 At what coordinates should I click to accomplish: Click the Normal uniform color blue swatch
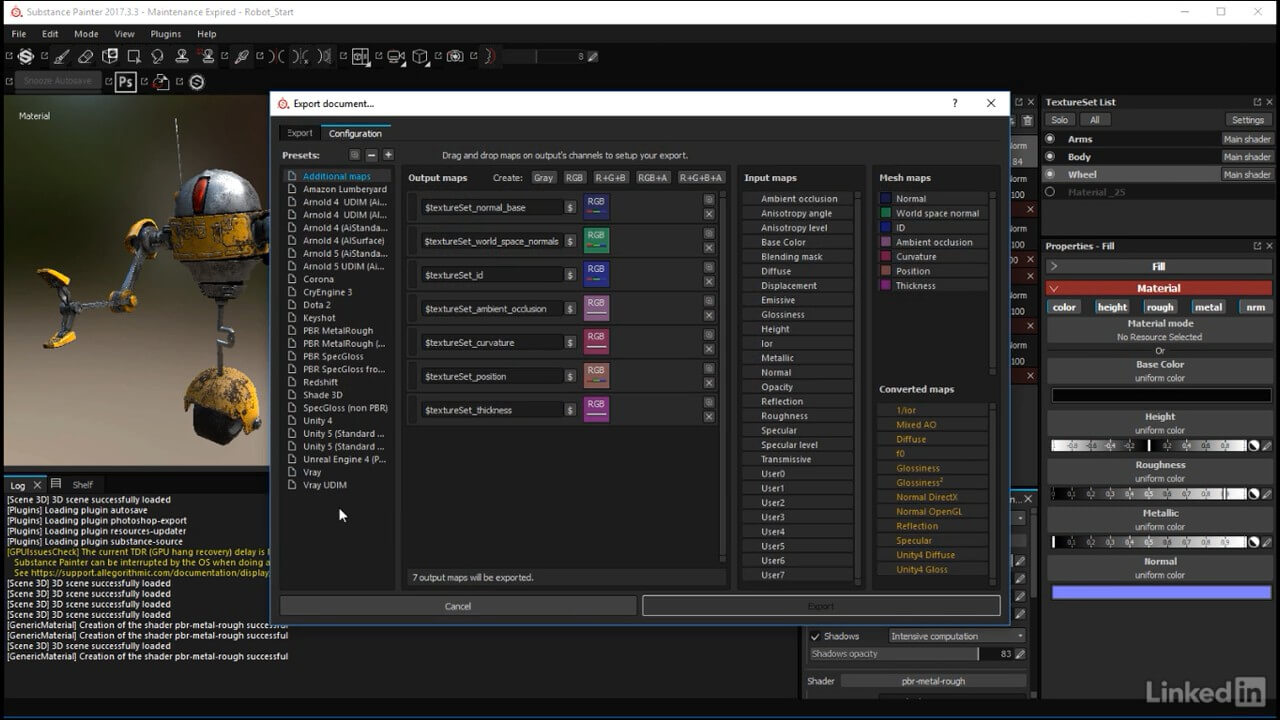coord(1160,592)
